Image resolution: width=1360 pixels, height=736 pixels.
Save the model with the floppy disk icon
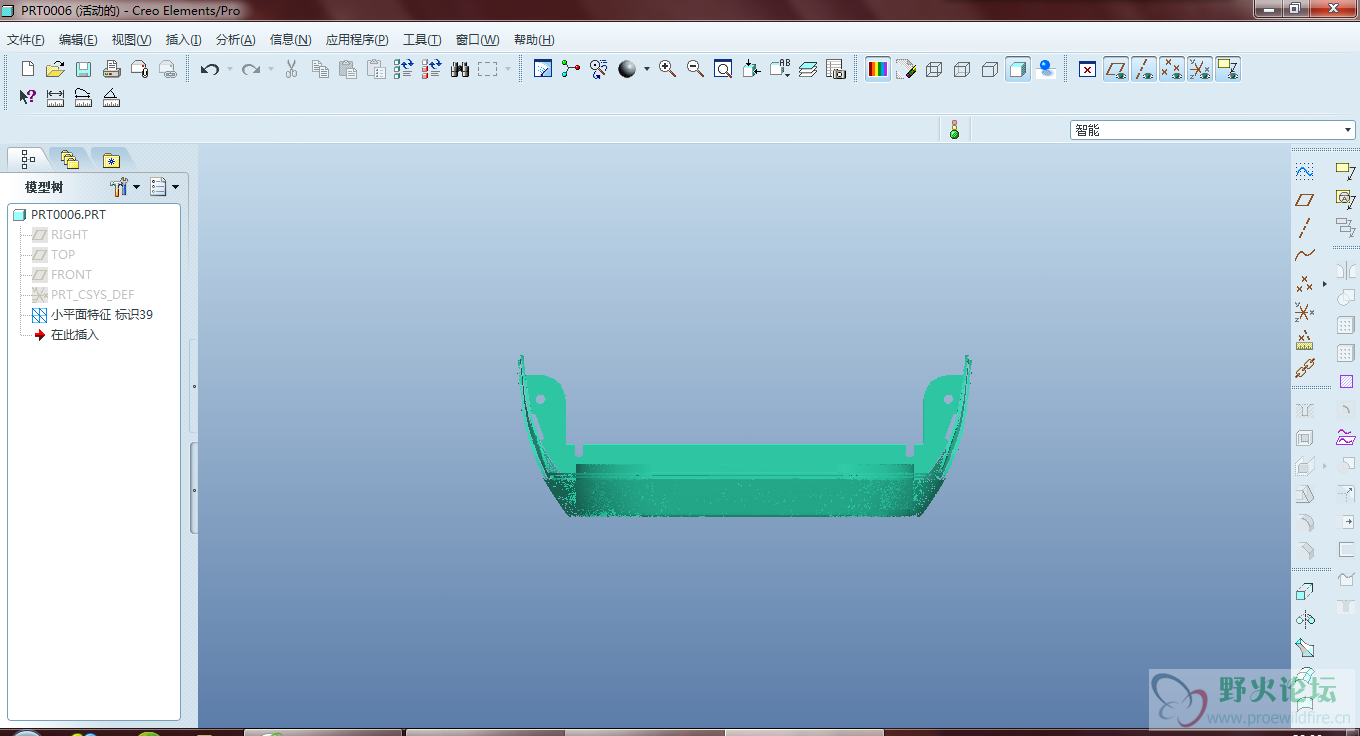pyautogui.click(x=84, y=69)
